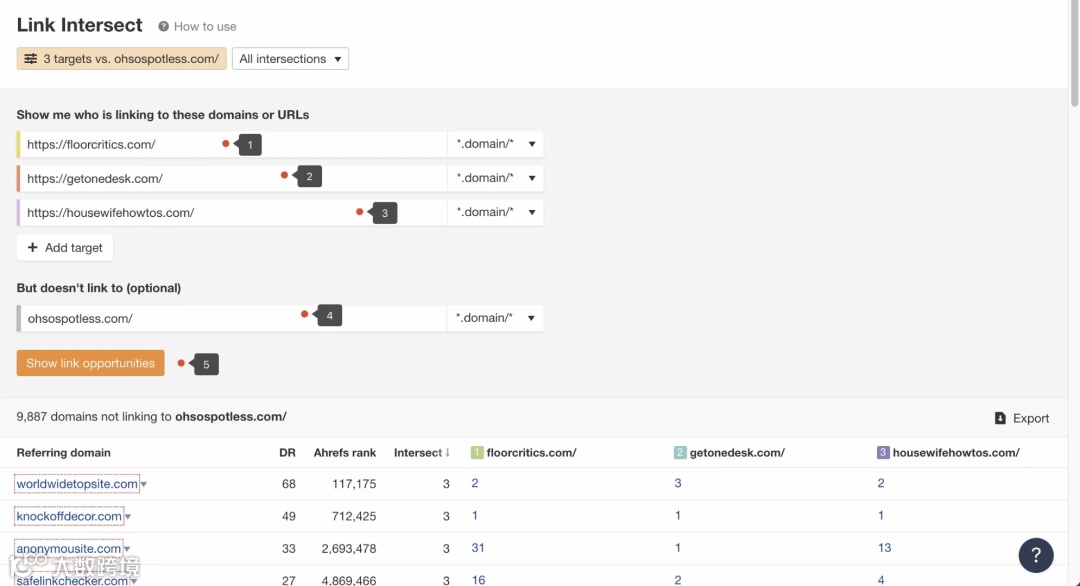Click housewifehowtos link count 13 for anonymousite.com
This screenshot has width=1080, height=586.
(884, 547)
